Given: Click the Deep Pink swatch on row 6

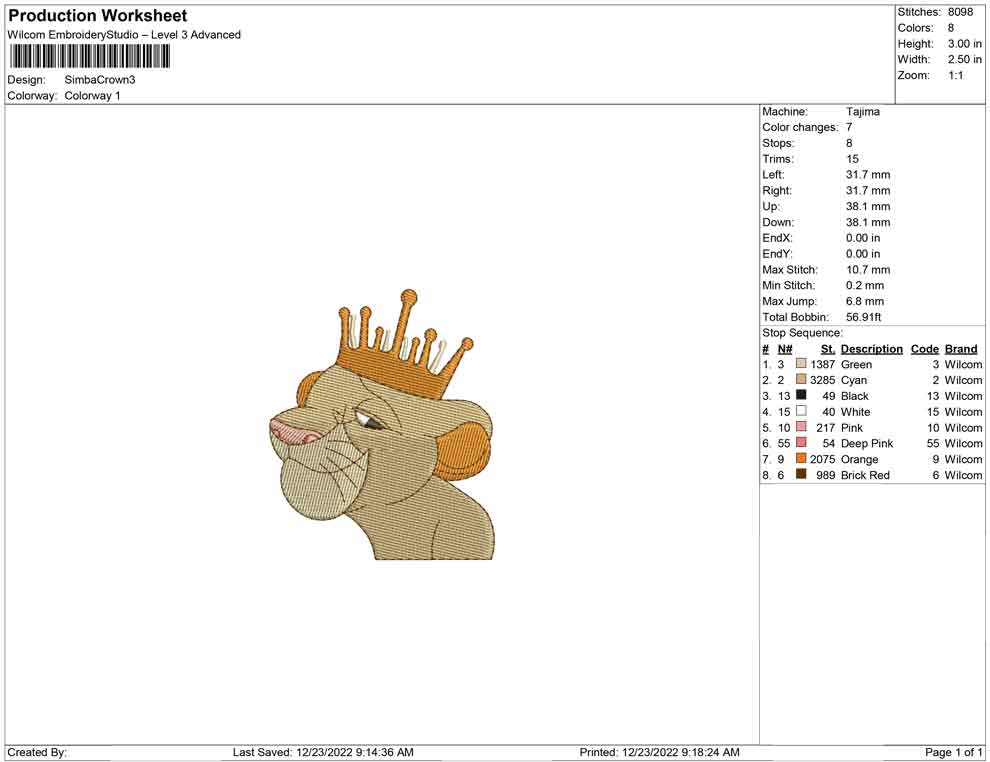Looking at the screenshot, I should coord(800,443).
